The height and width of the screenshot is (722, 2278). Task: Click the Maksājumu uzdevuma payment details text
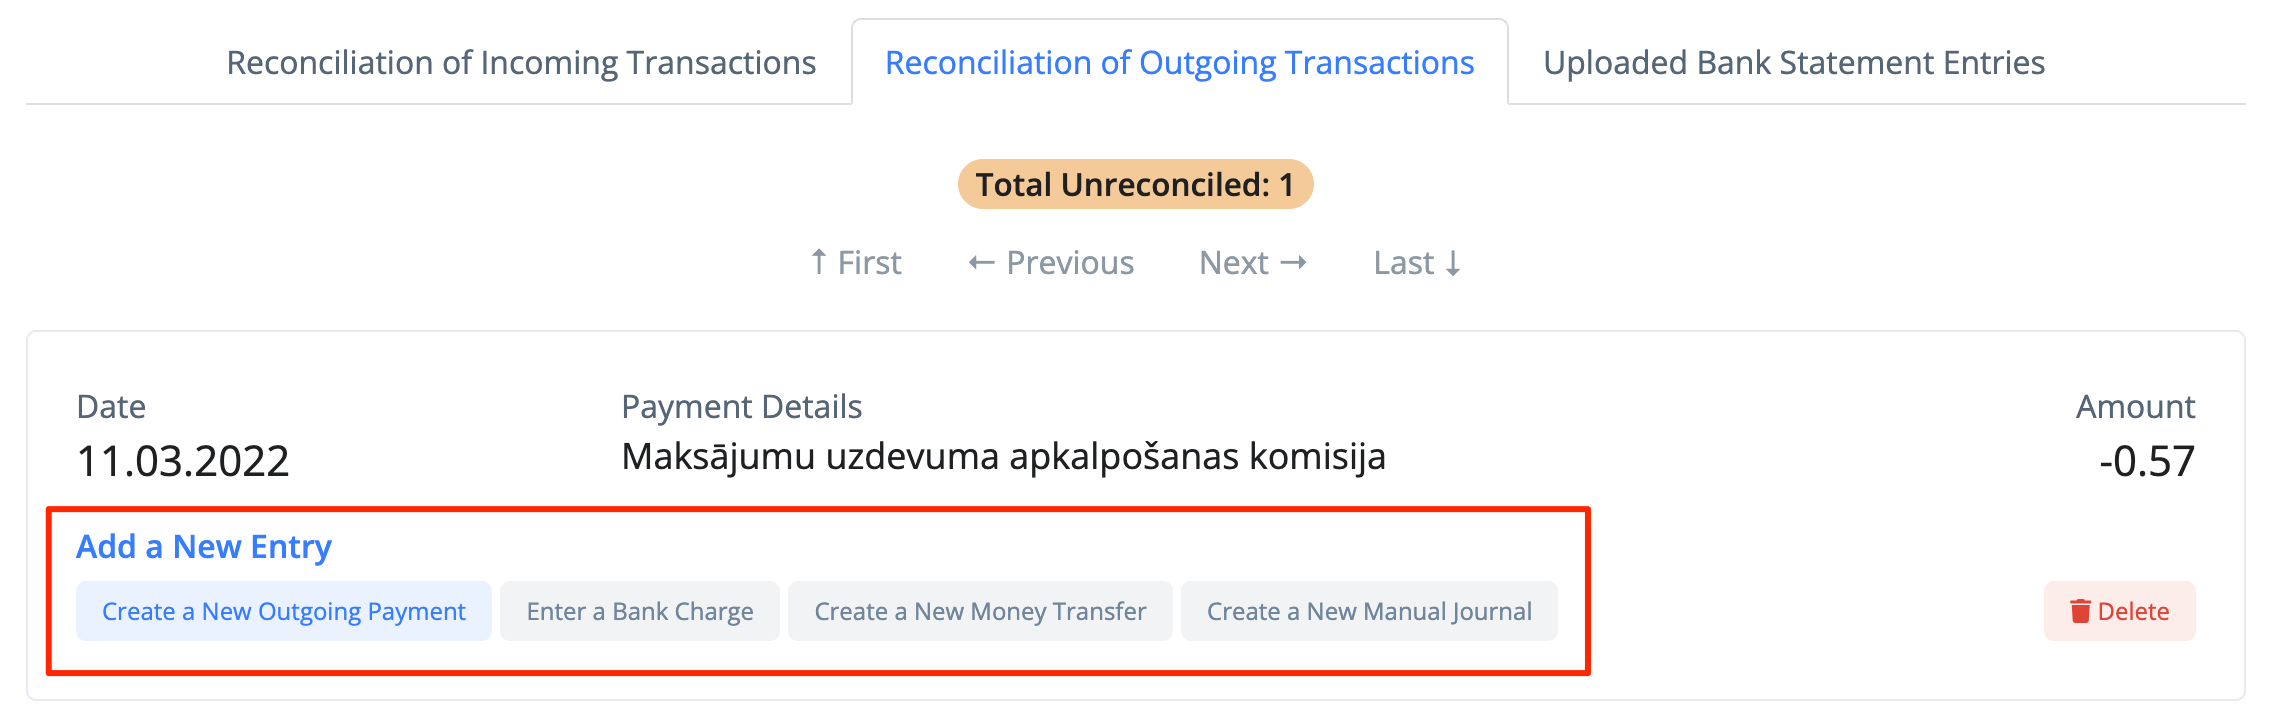[1003, 457]
